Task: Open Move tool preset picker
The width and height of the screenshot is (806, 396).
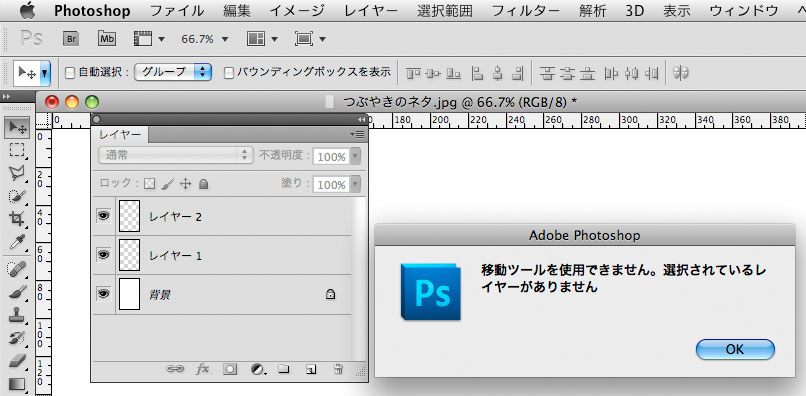Action: (x=45, y=74)
